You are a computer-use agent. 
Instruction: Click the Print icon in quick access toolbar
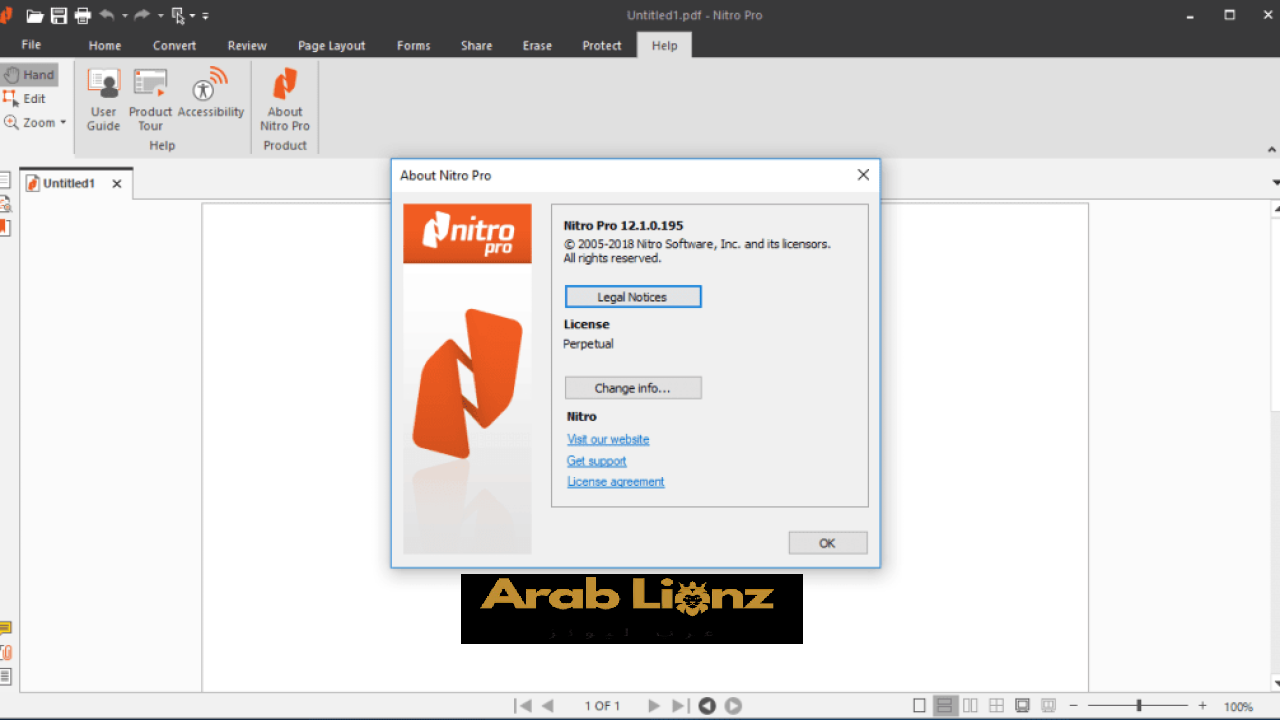click(x=83, y=16)
